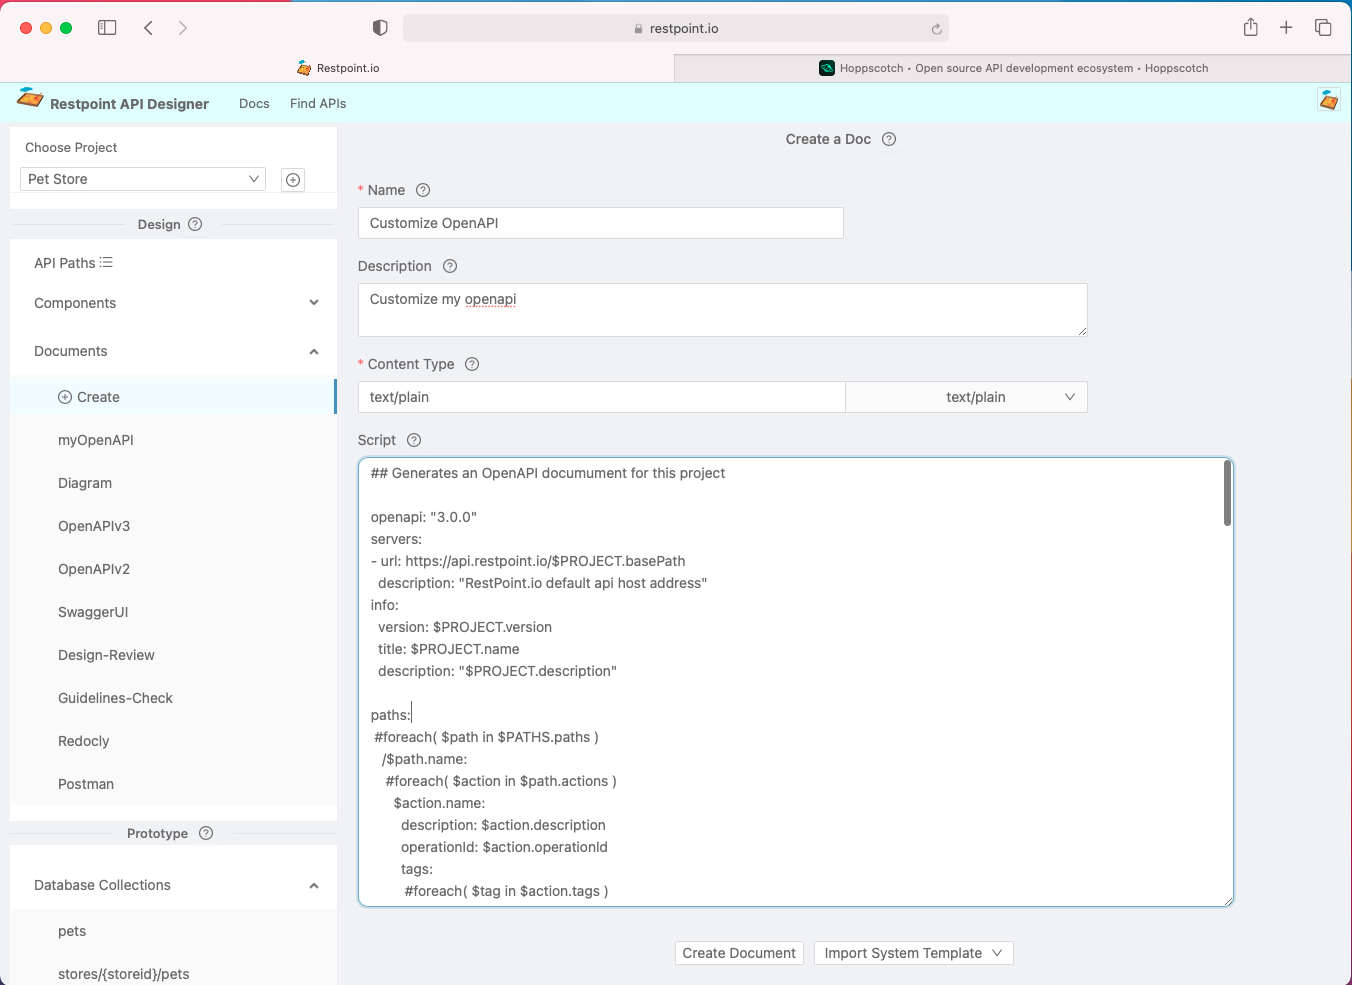
Task: Click inside the Script text editor
Action: (796, 682)
